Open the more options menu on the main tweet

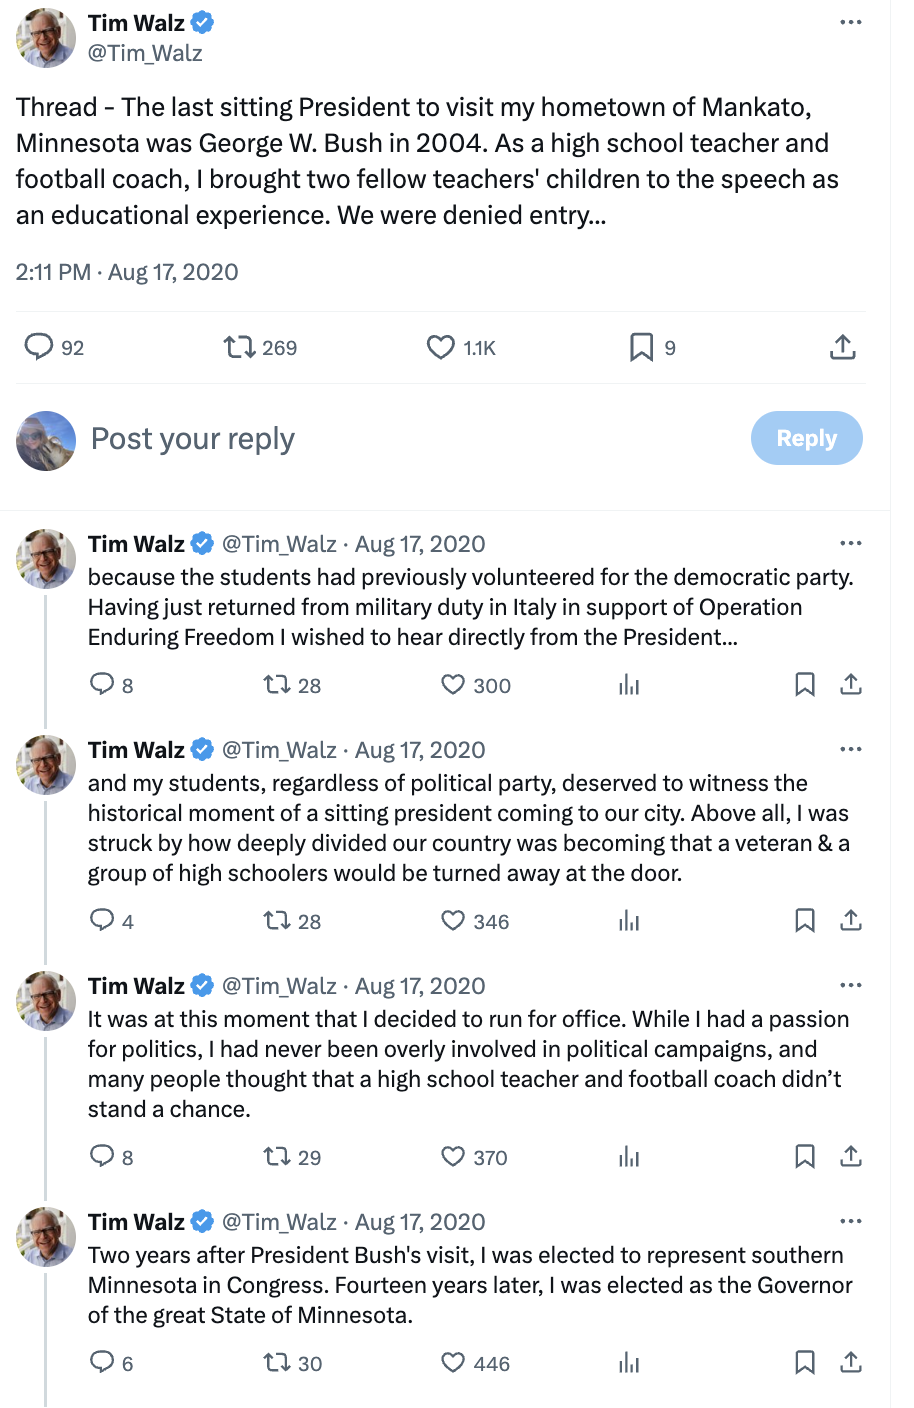849,21
